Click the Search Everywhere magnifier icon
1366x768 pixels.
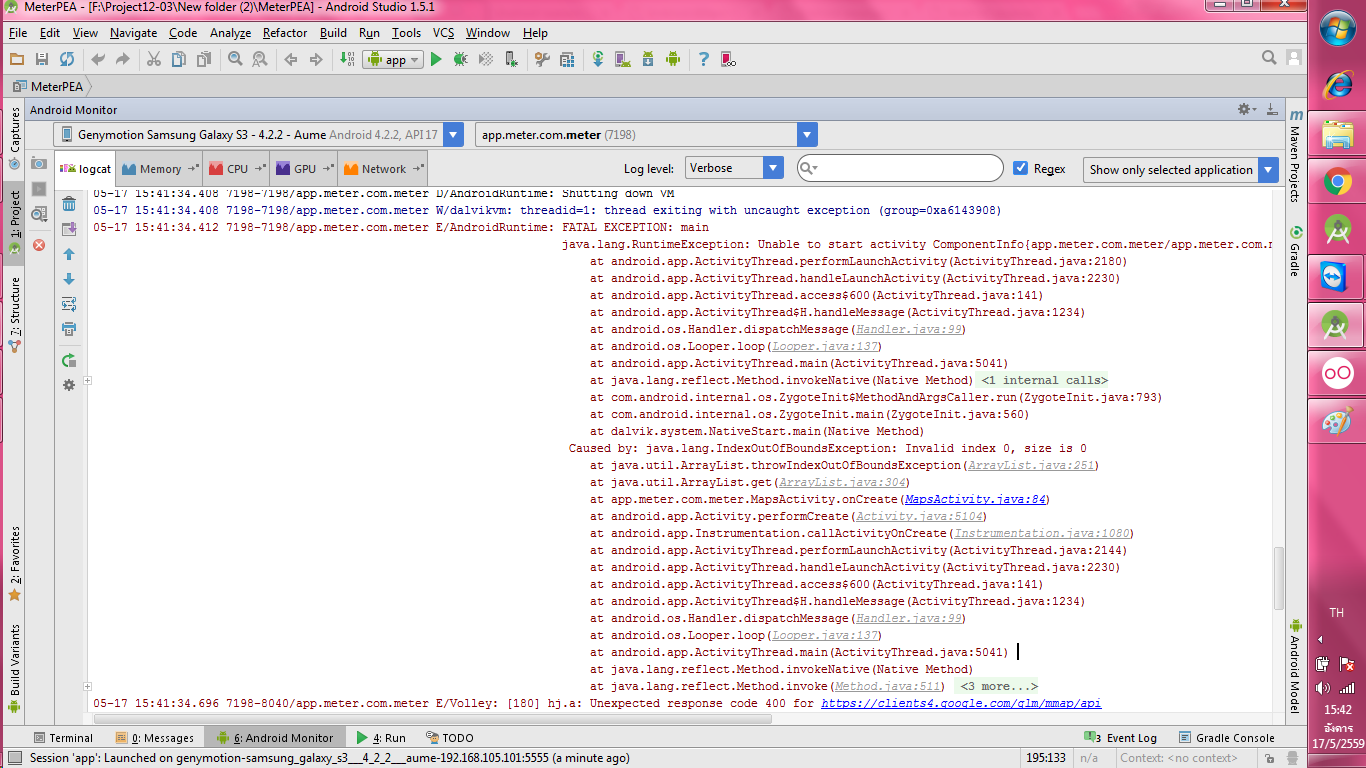click(1269, 59)
